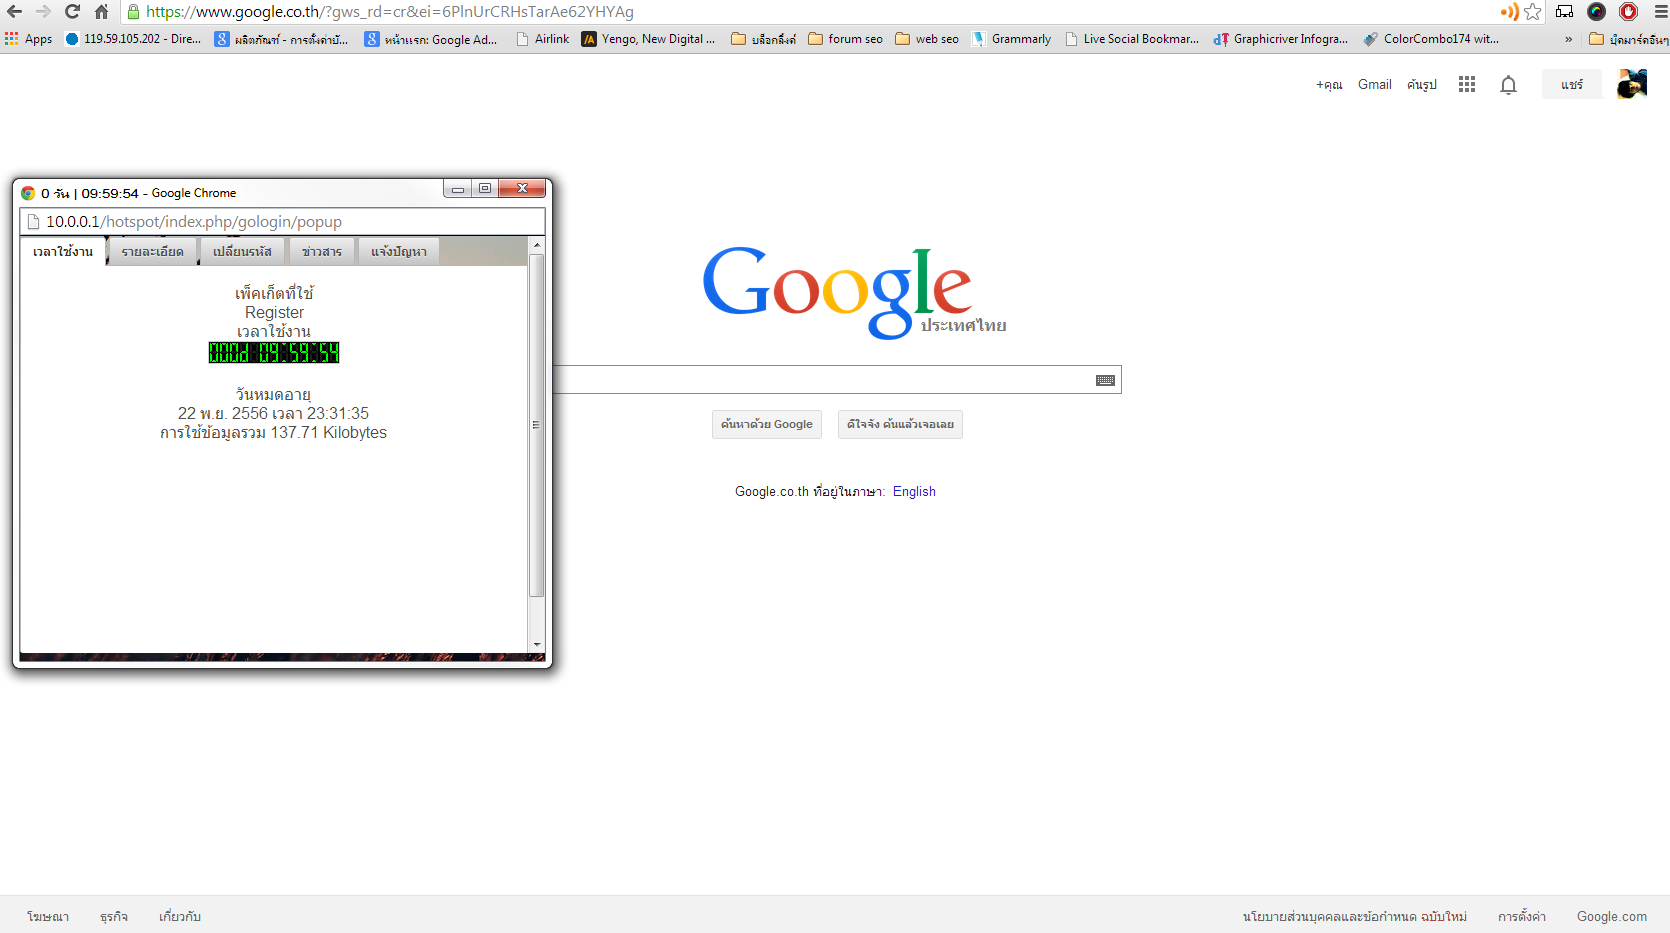Go to the browser home page icon

click(101, 12)
